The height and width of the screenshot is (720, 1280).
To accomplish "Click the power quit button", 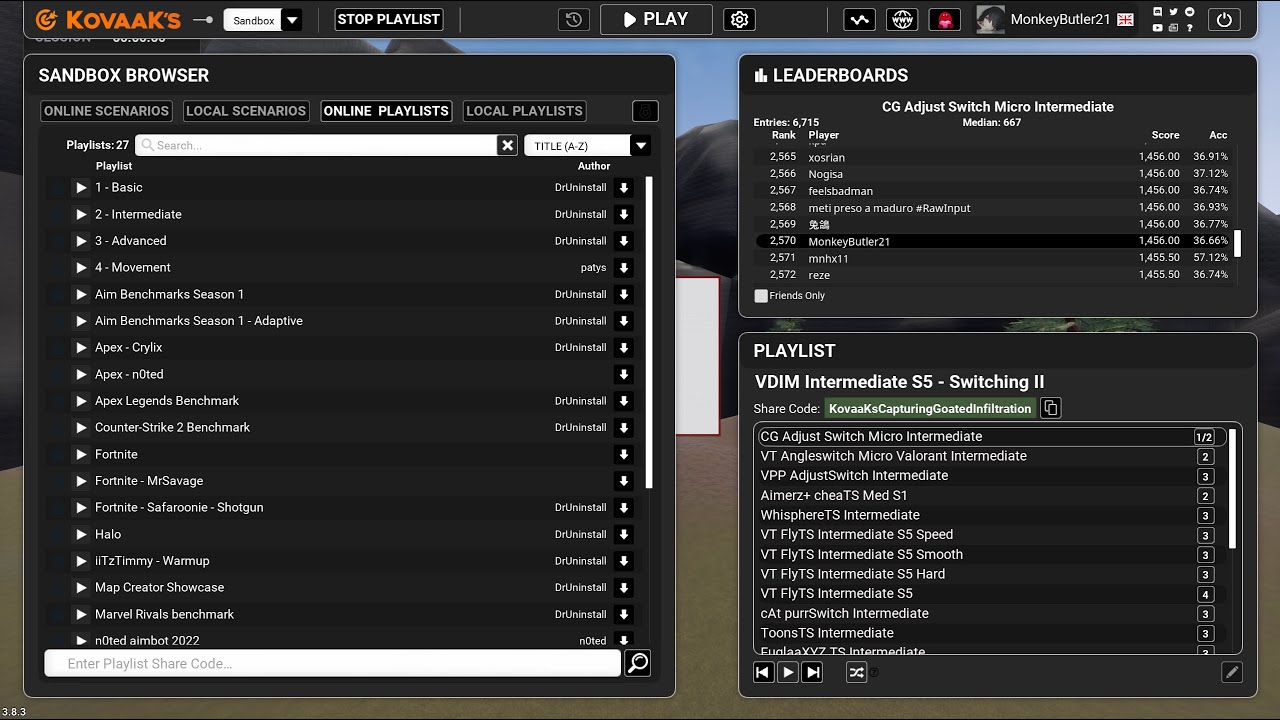I will point(1224,20).
